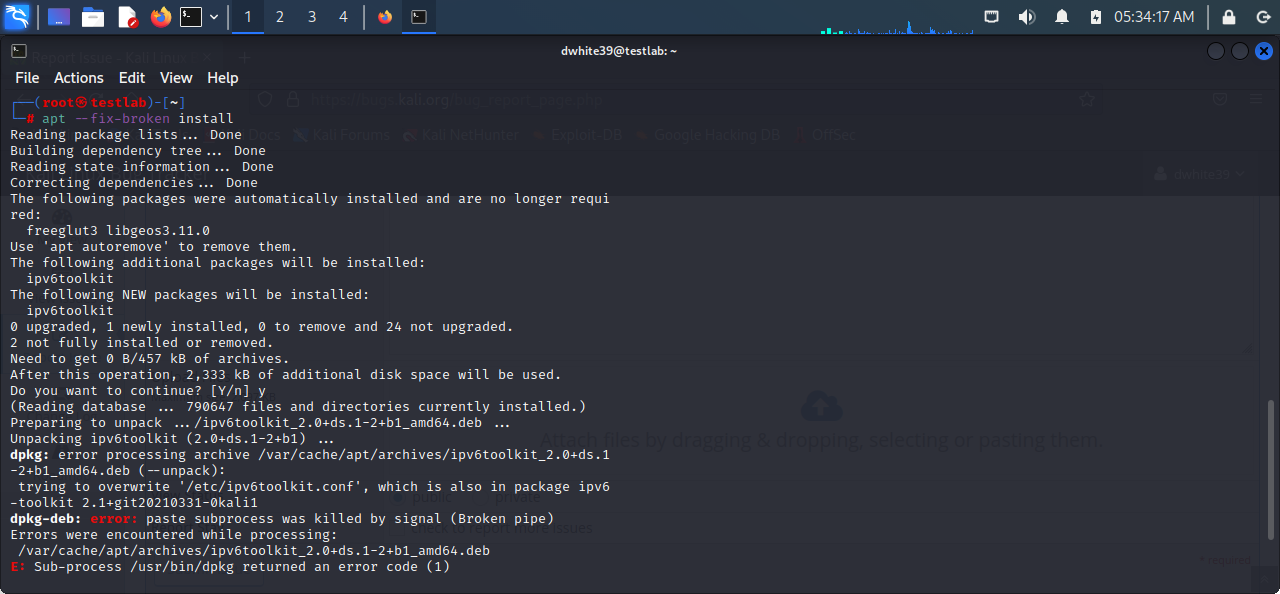The width and height of the screenshot is (1280, 594).
Task: Click the show desktop panel icon
Action: coord(59,17)
